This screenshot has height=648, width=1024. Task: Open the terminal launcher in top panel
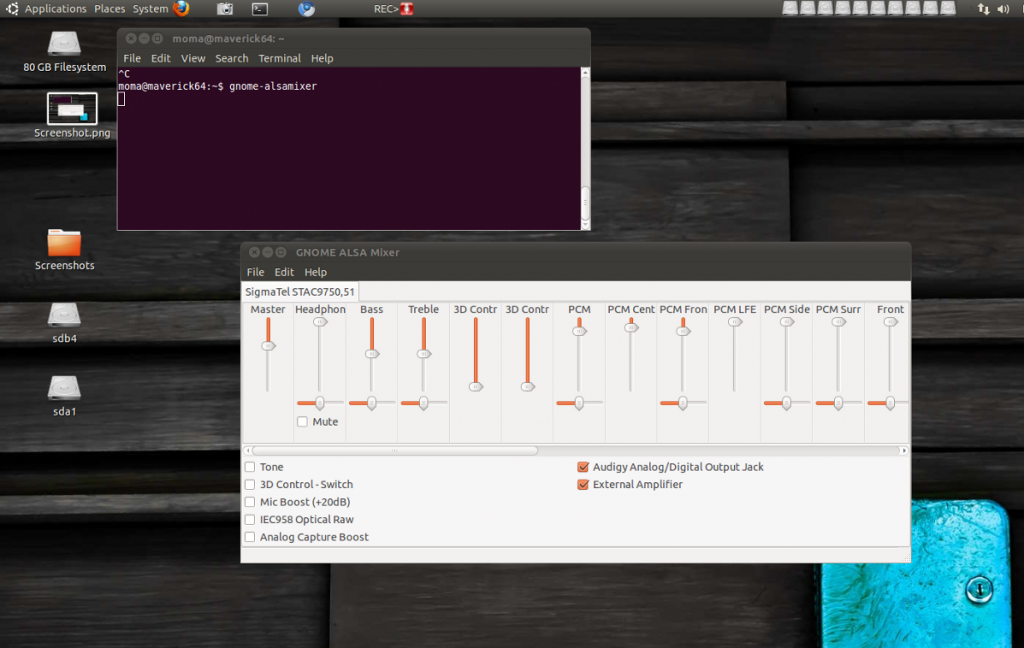coord(260,8)
